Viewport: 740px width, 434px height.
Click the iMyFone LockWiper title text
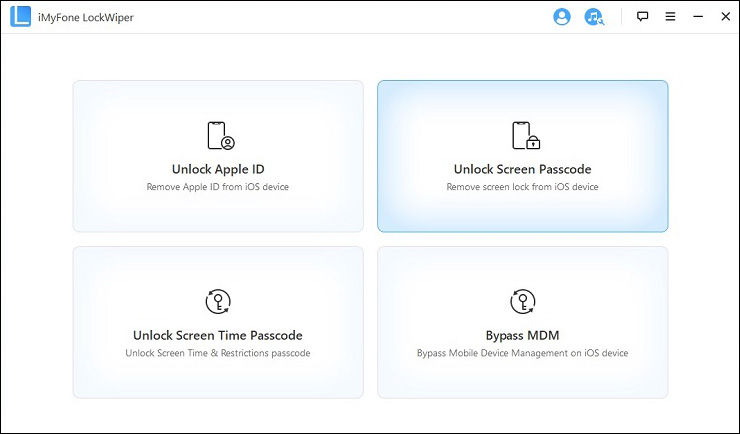pos(86,17)
